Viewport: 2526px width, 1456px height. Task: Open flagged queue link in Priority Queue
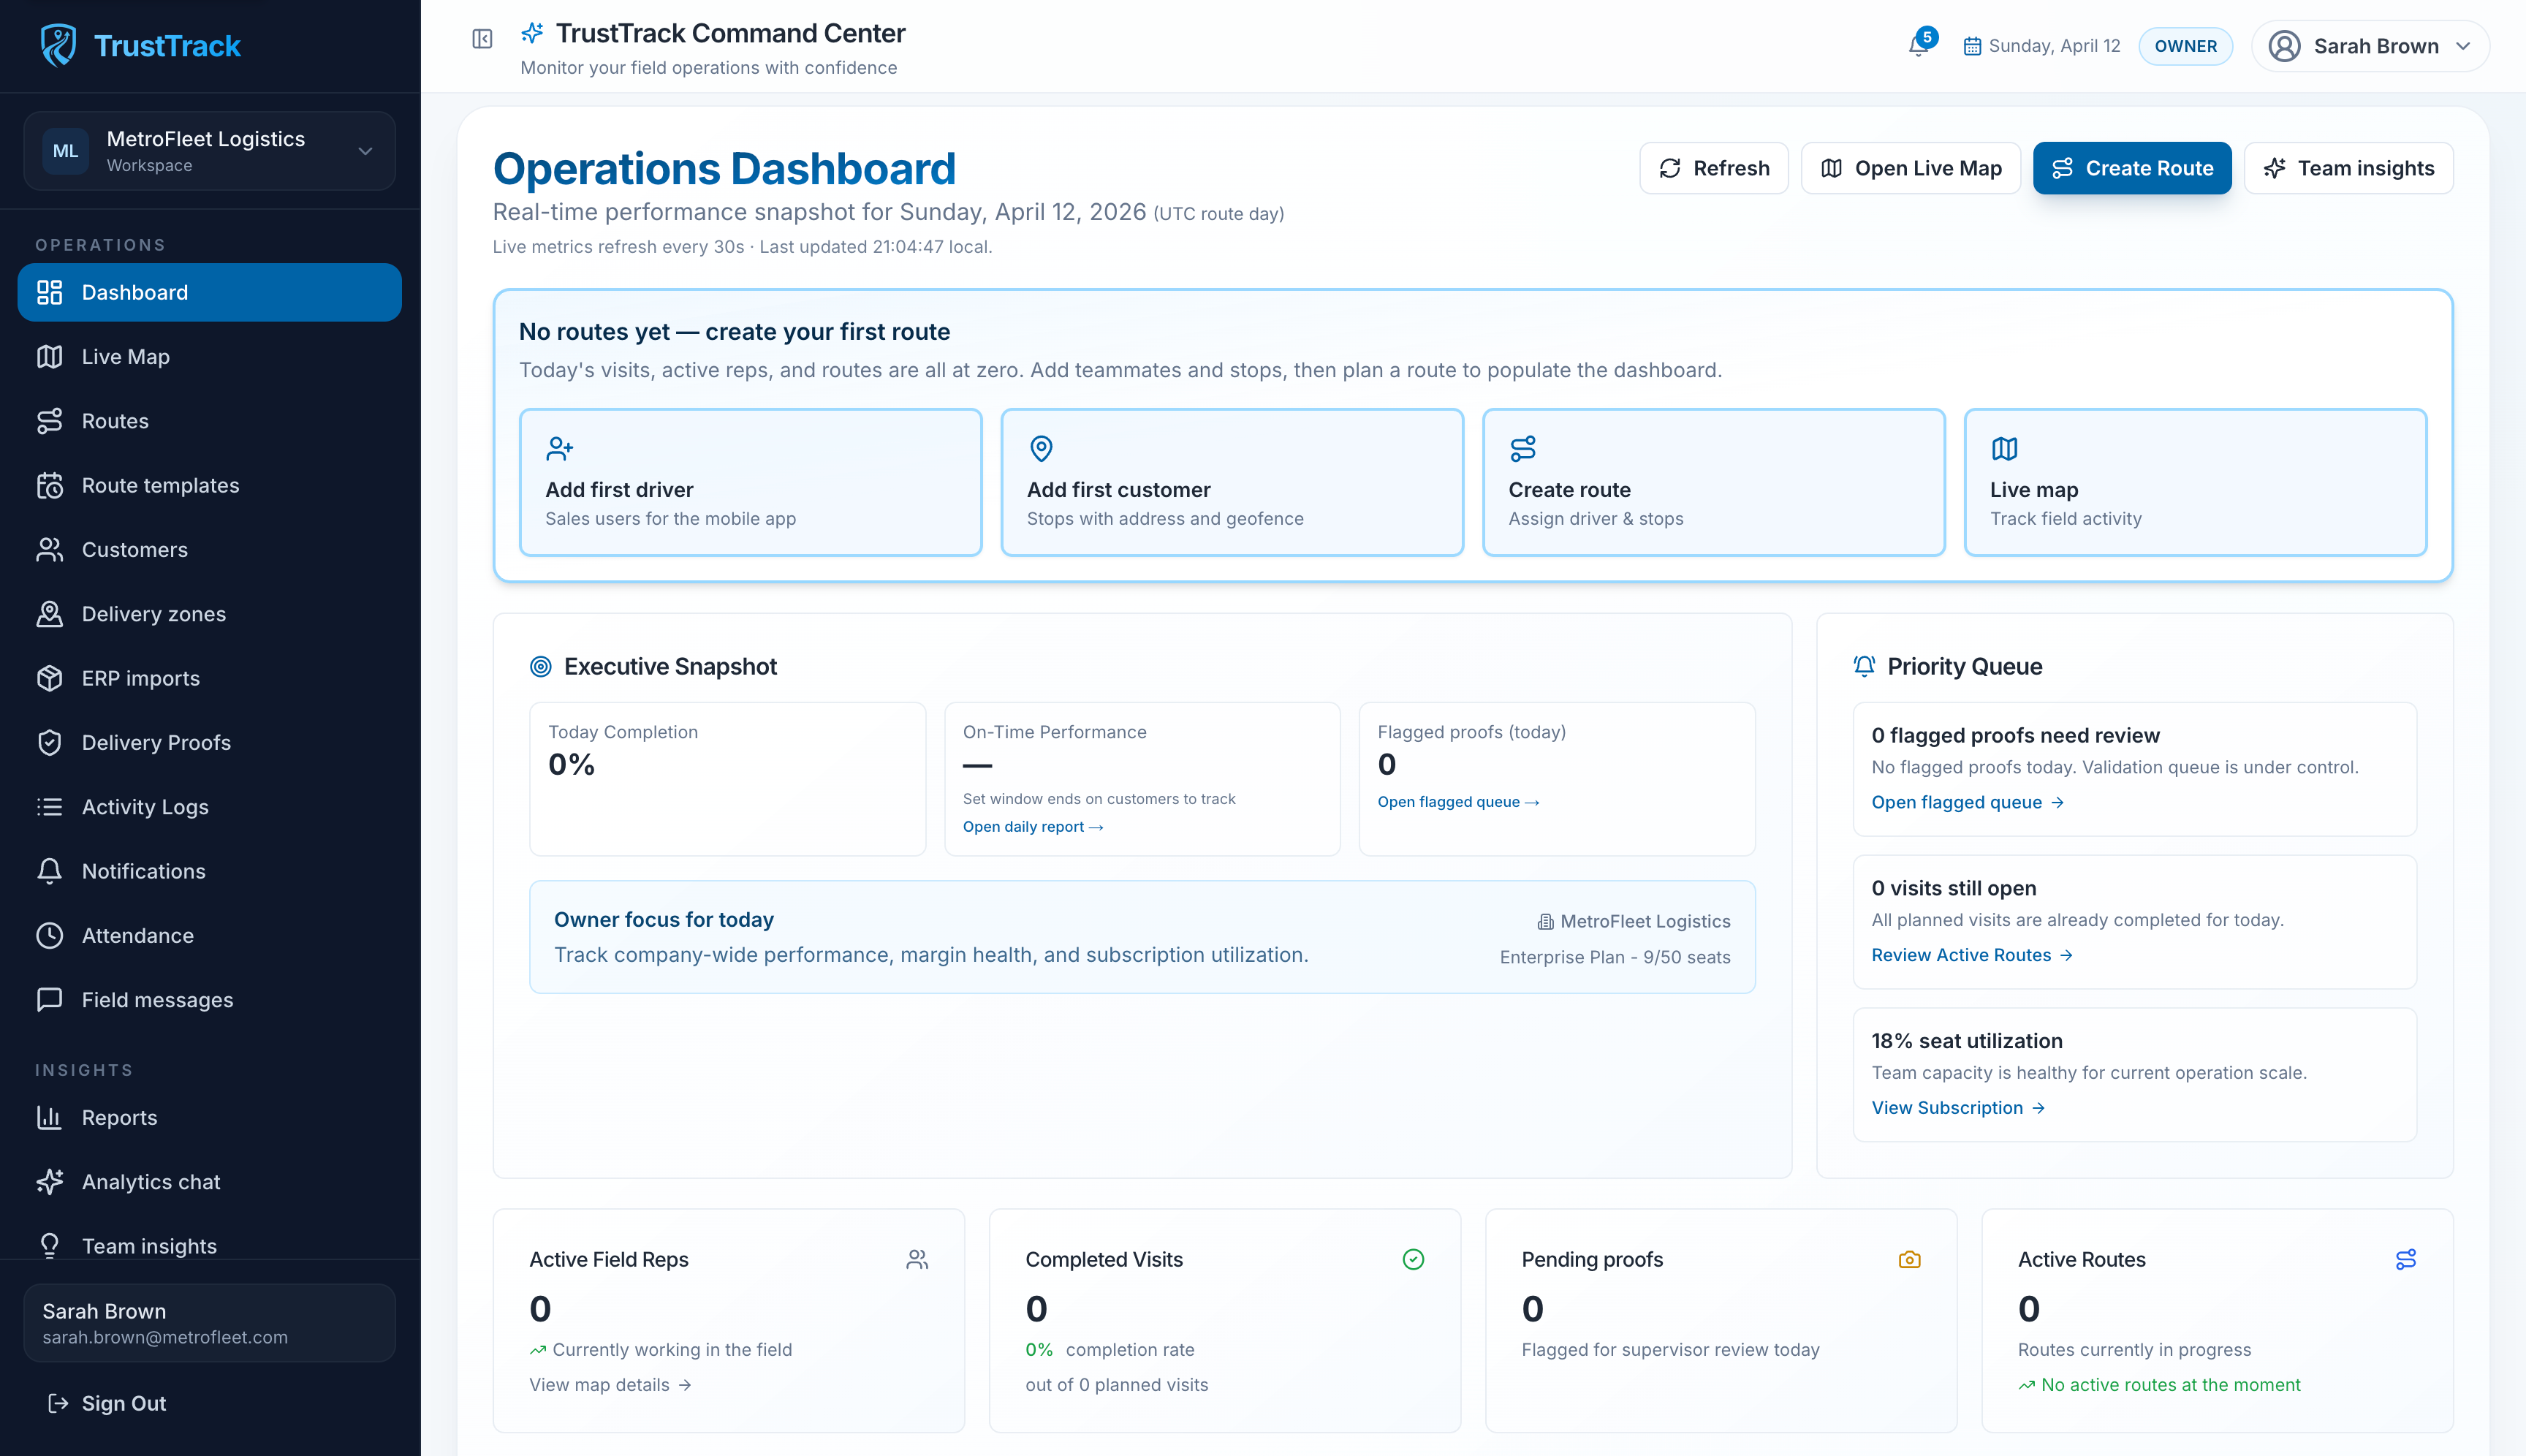[1967, 802]
